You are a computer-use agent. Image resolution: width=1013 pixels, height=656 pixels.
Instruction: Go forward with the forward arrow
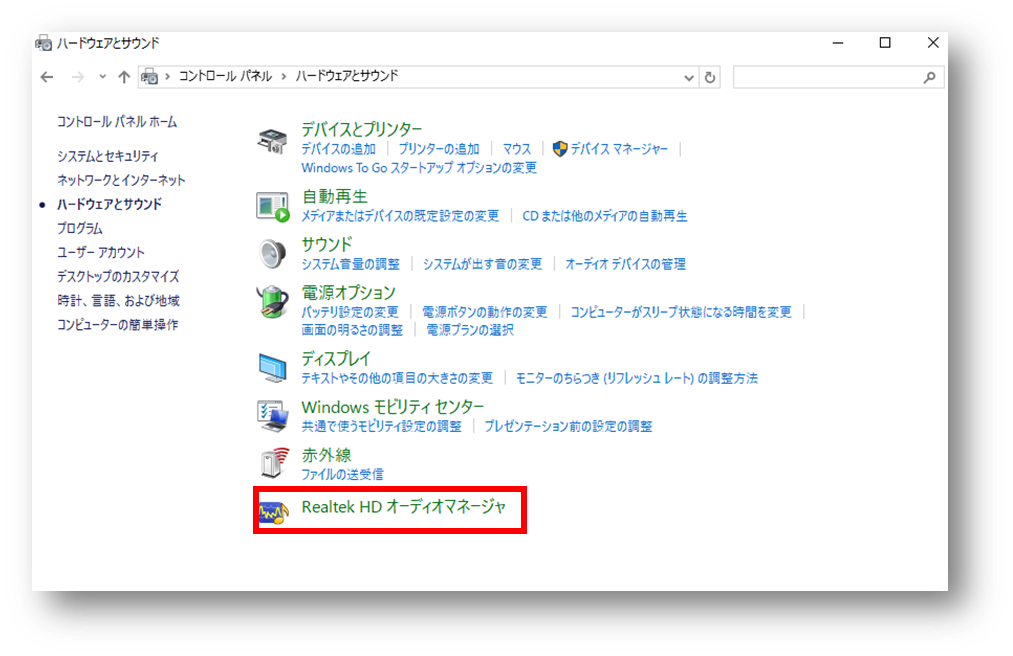(78, 77)
